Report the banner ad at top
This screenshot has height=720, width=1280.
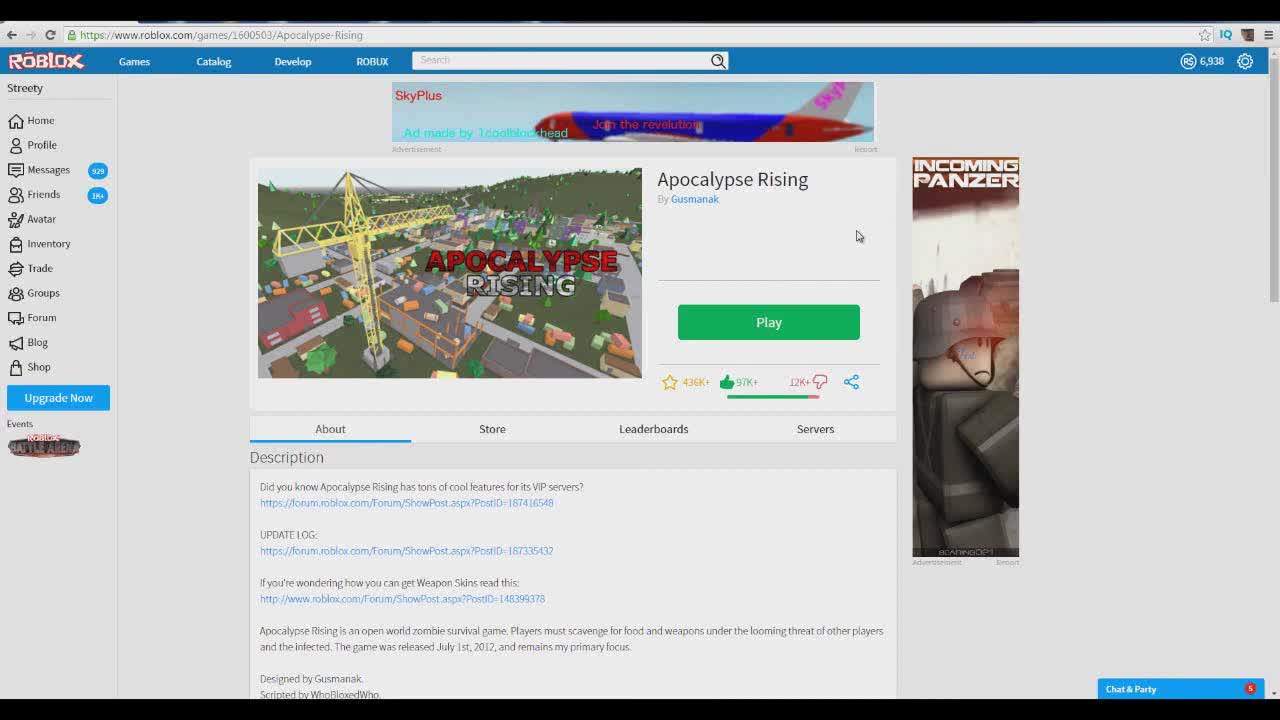(x=865, y=149)
